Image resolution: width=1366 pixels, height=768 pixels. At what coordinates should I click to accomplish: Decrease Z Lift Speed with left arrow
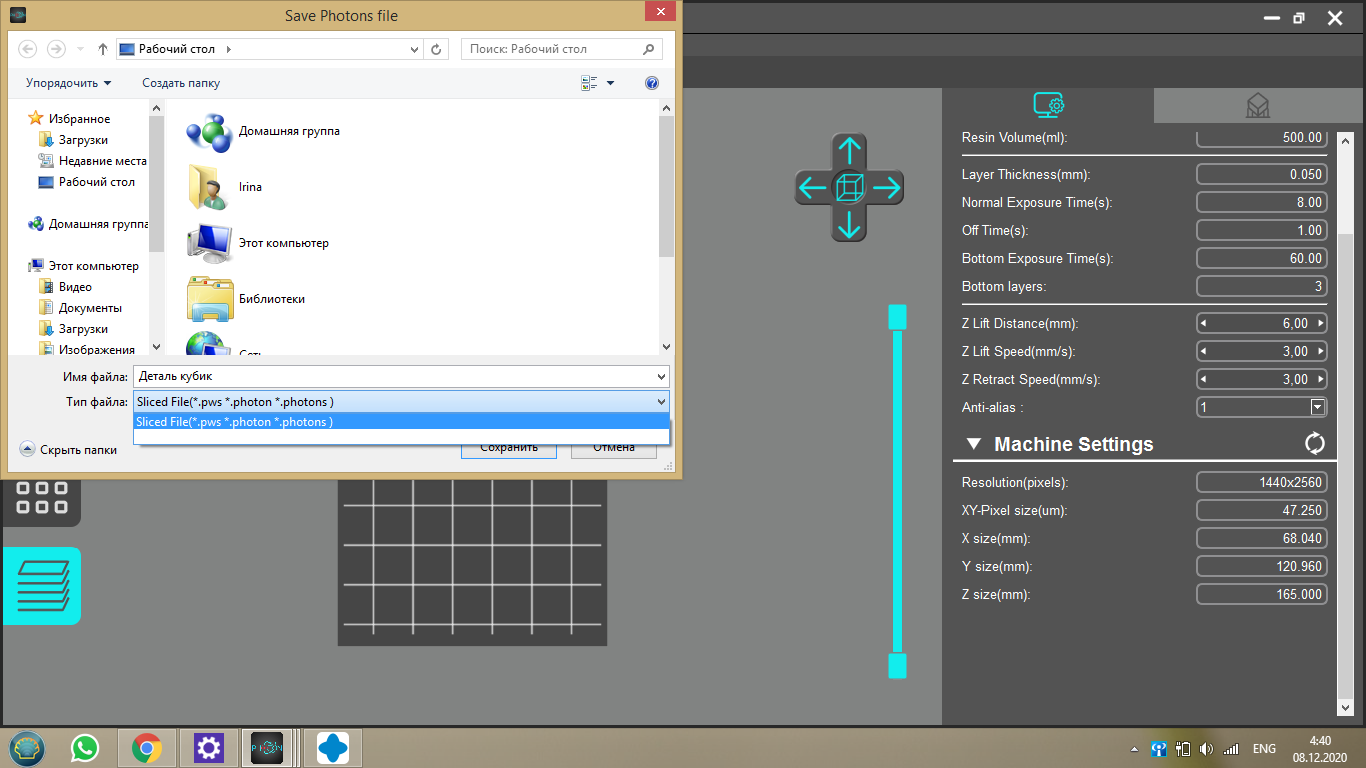1203,351
